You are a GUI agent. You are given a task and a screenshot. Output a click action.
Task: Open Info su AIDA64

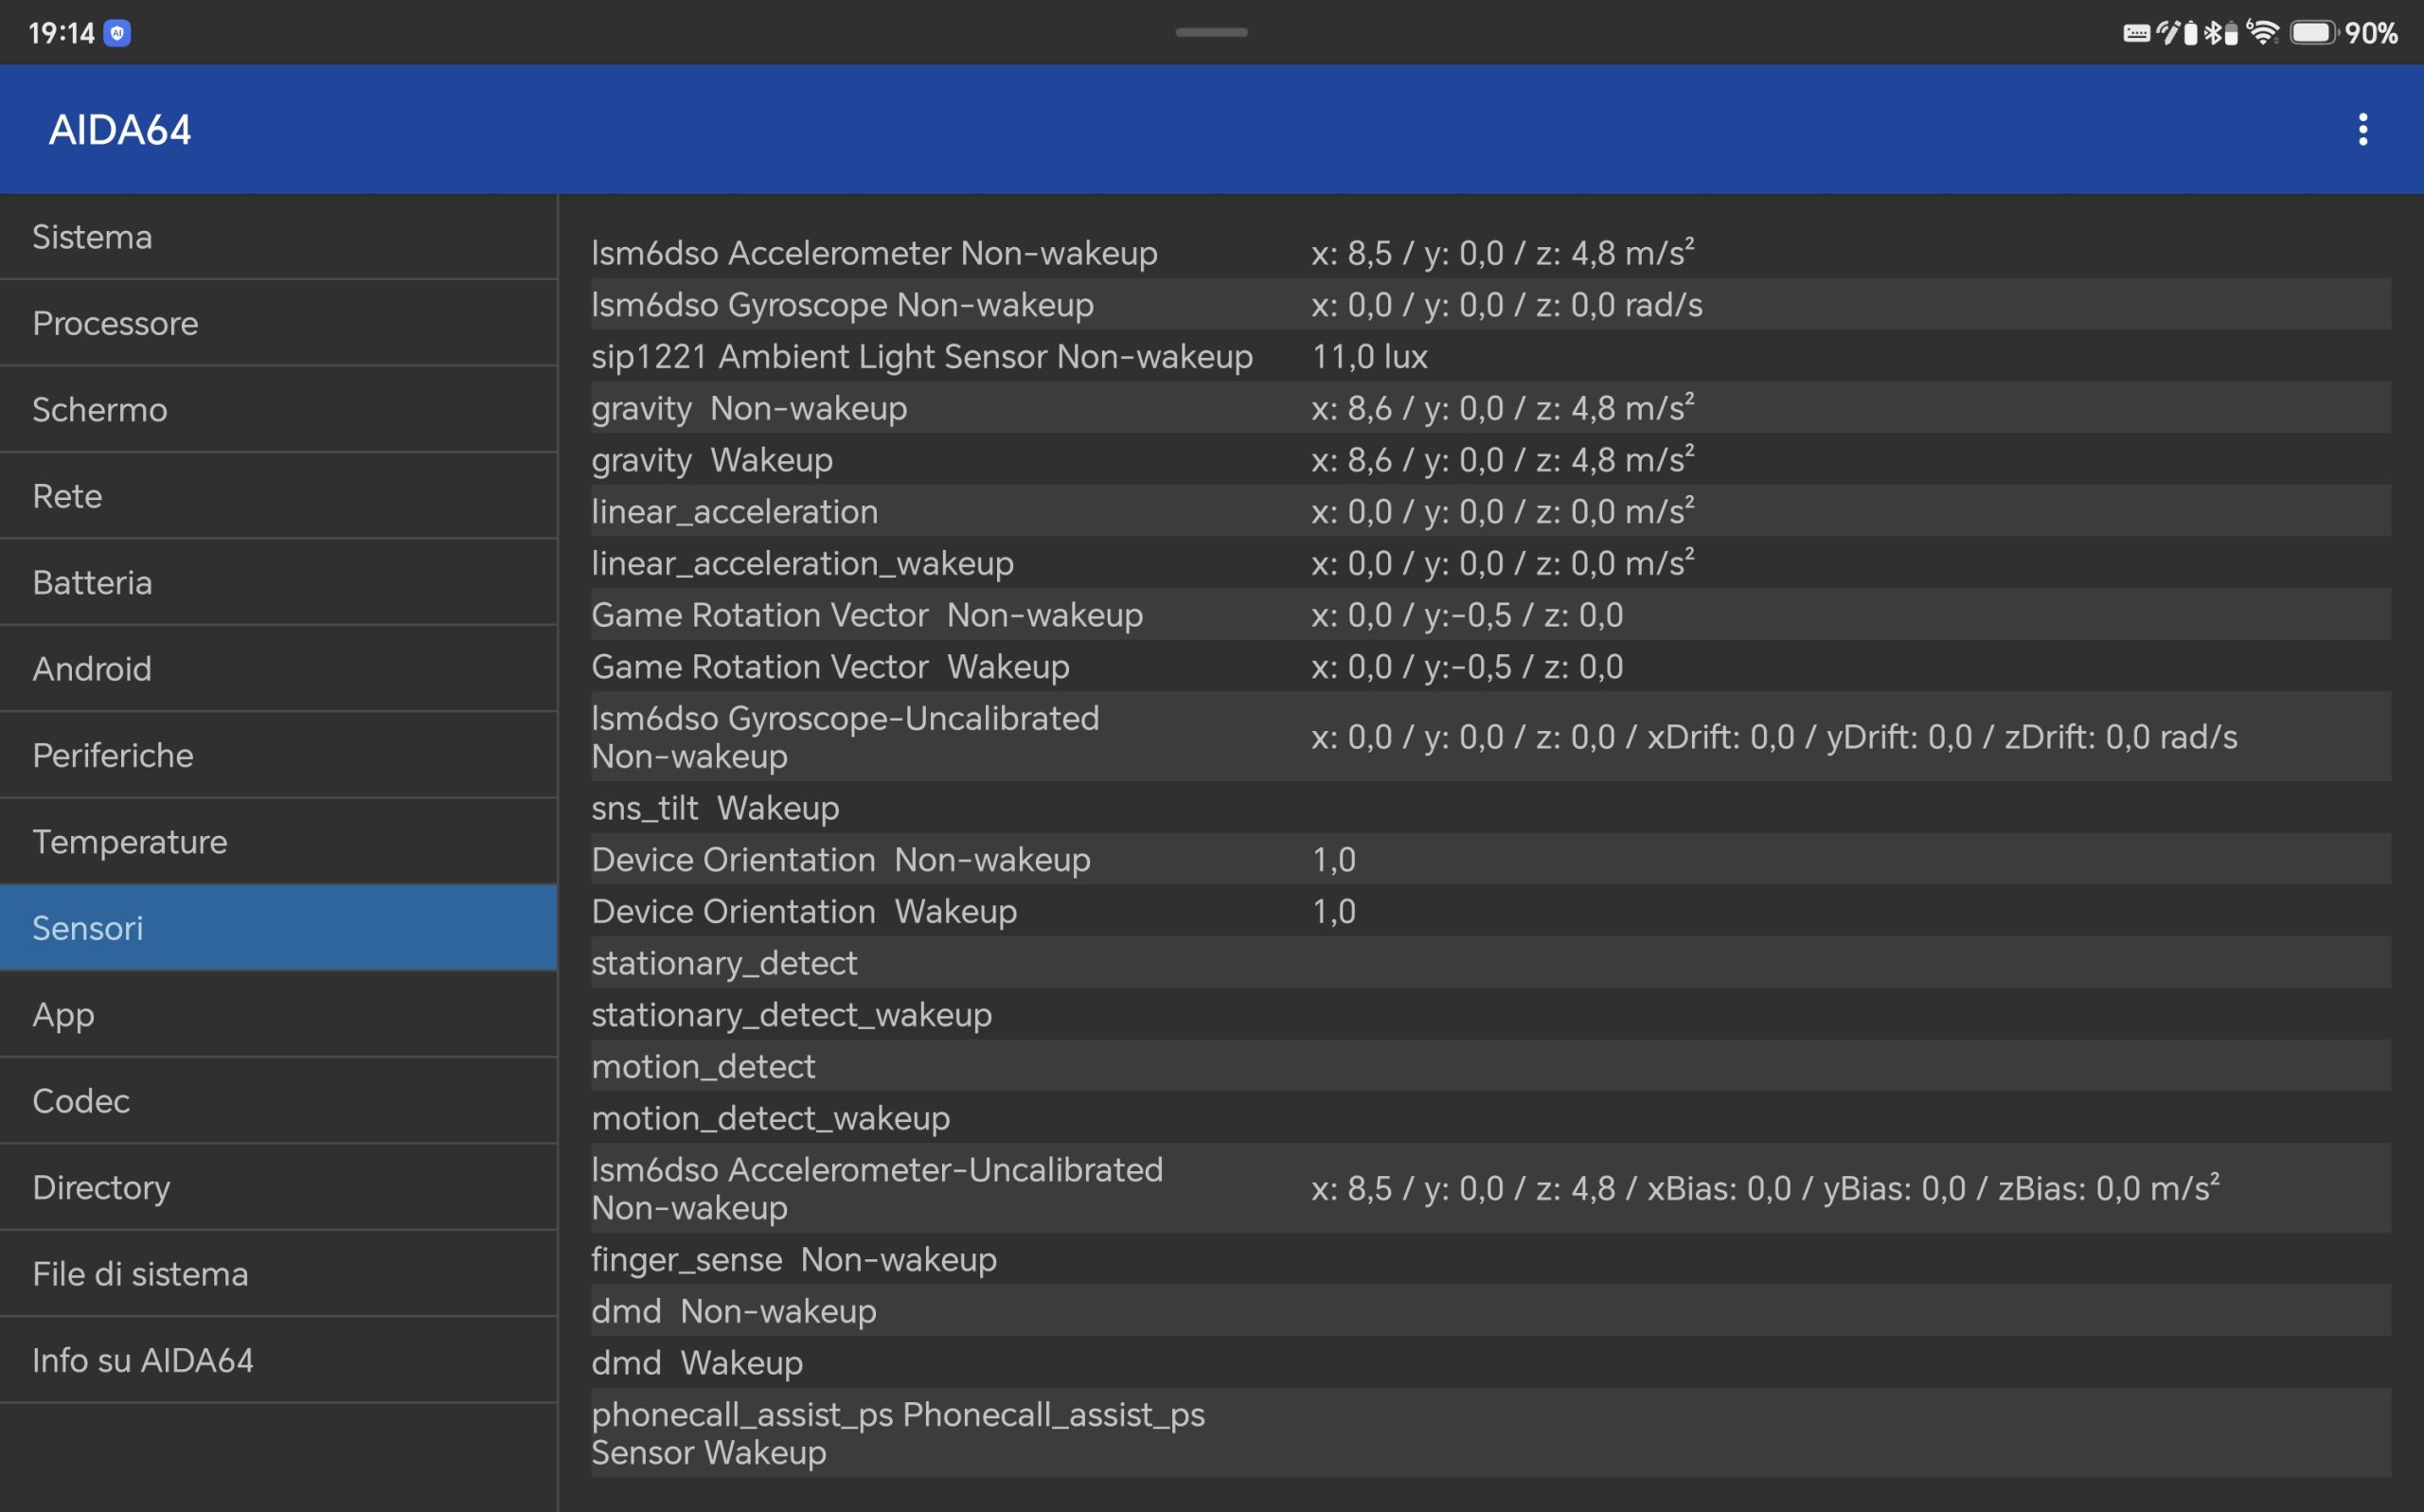(278, 1360)
